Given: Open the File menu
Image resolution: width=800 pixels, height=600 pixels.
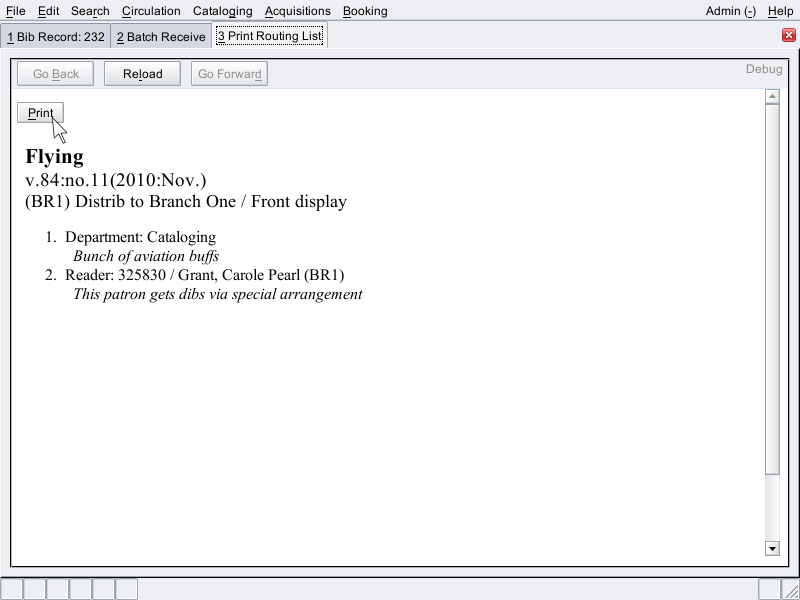Looking at the screenshot, I should [x=15, y=11].
